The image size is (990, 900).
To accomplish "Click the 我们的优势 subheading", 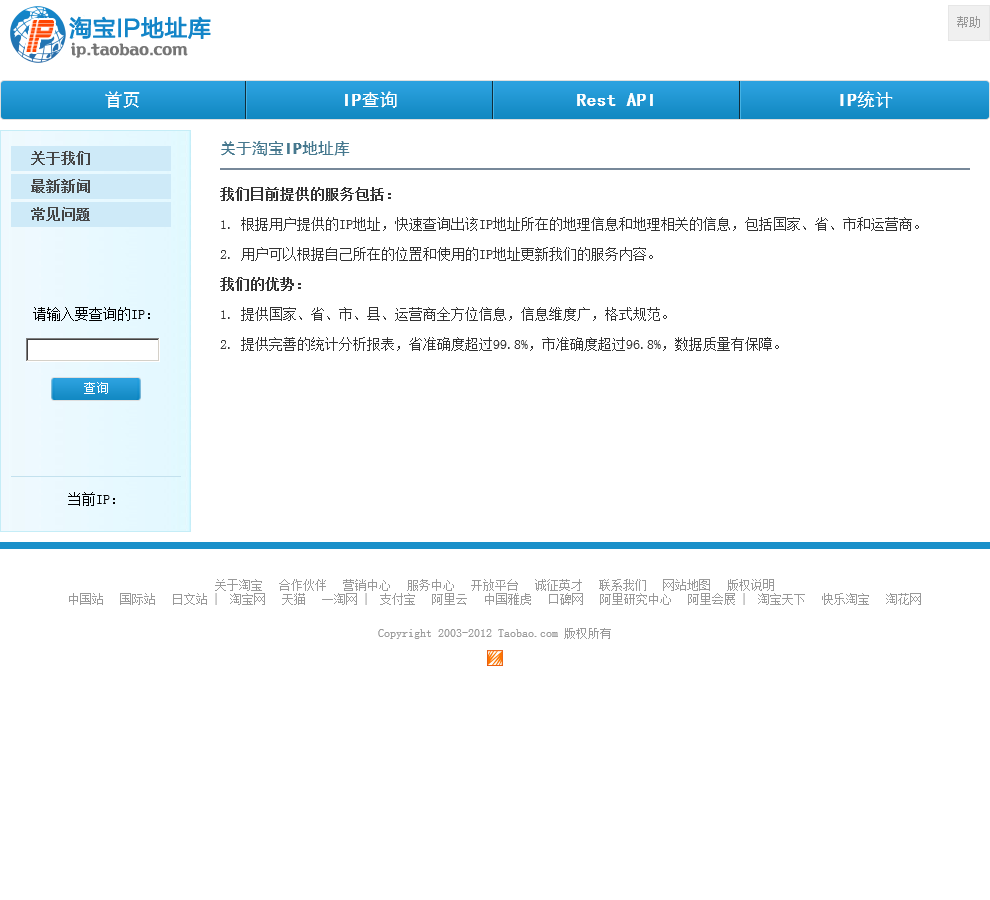I will (x=261, y=284).
